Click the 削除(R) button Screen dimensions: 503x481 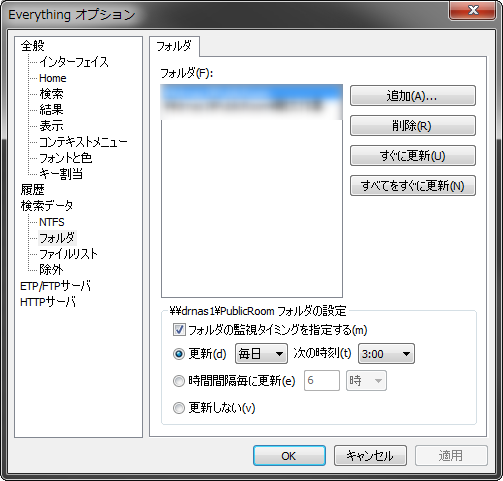(x=413, y=126)
